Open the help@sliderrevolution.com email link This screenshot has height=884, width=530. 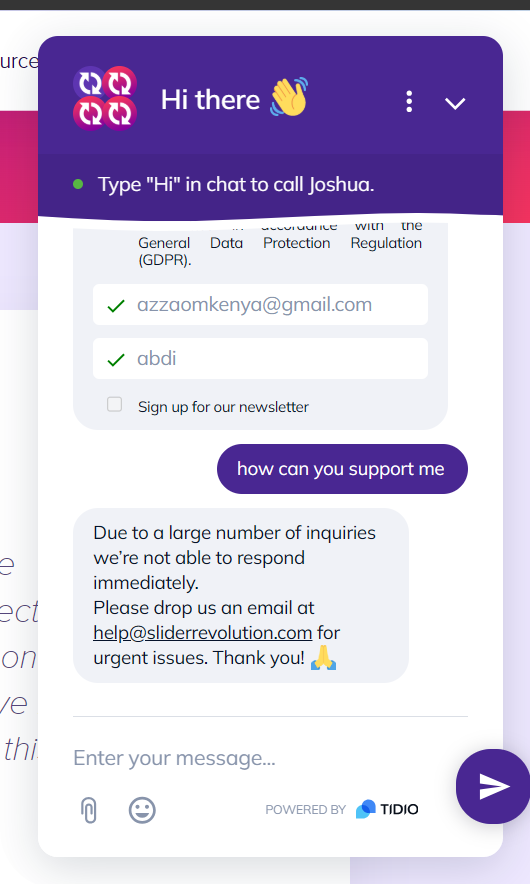[203, 633]
